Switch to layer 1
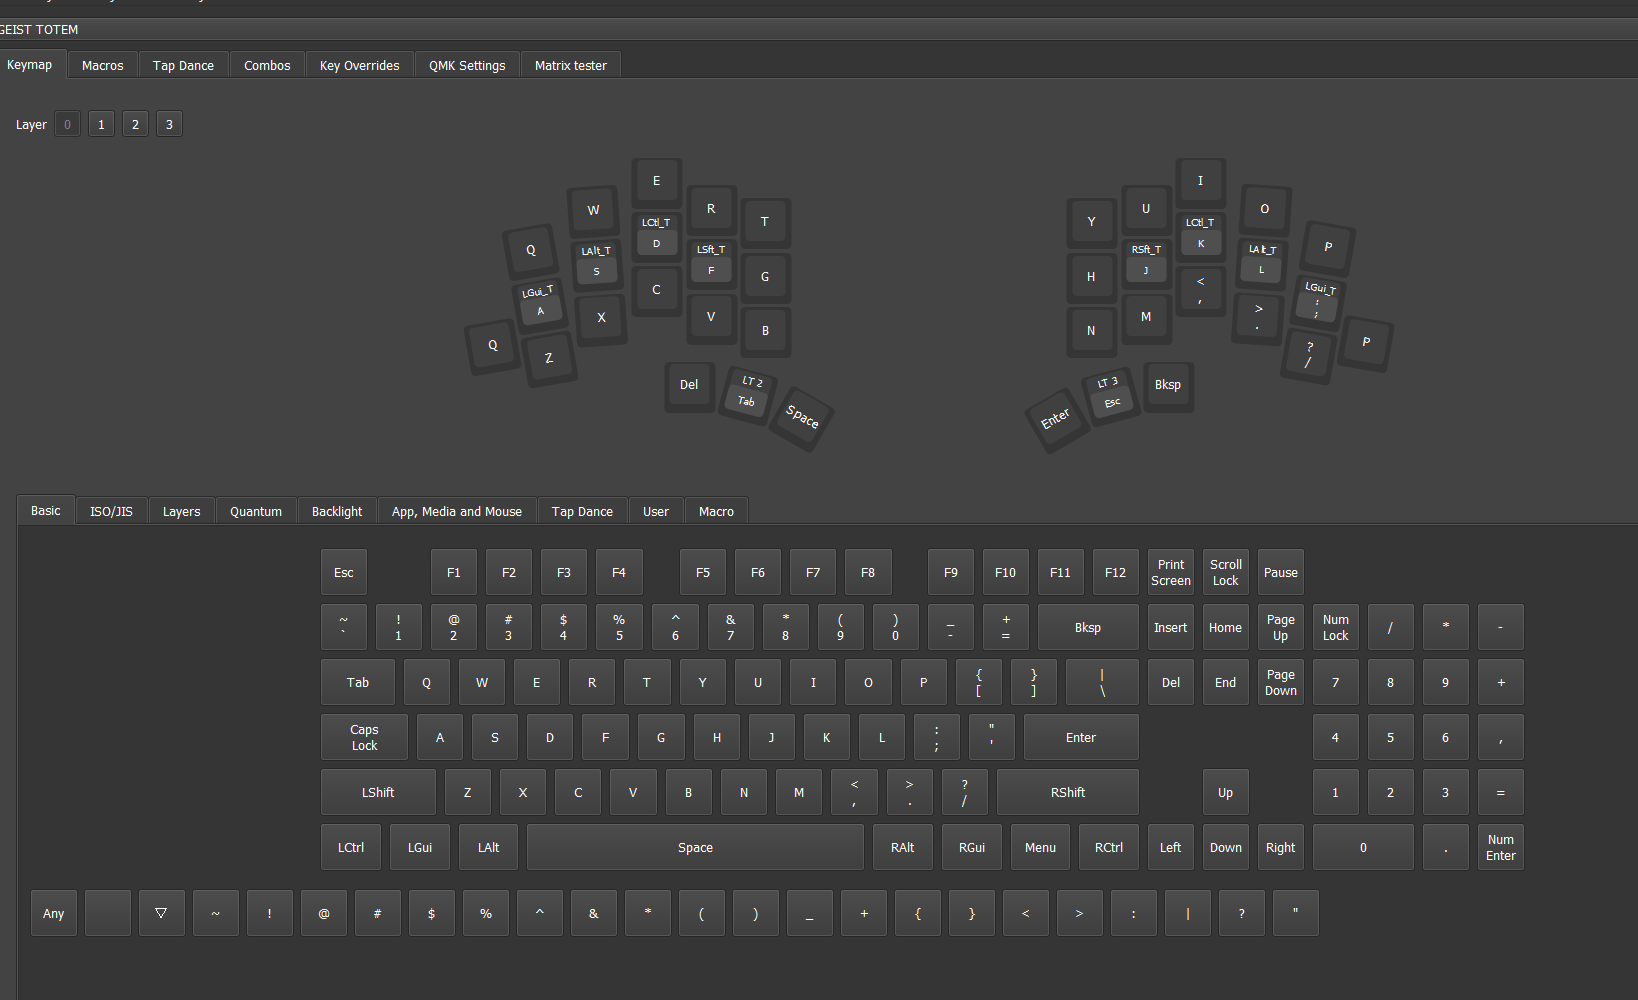The height and width of the screenshot is (1000, 1638). [101, 124]
